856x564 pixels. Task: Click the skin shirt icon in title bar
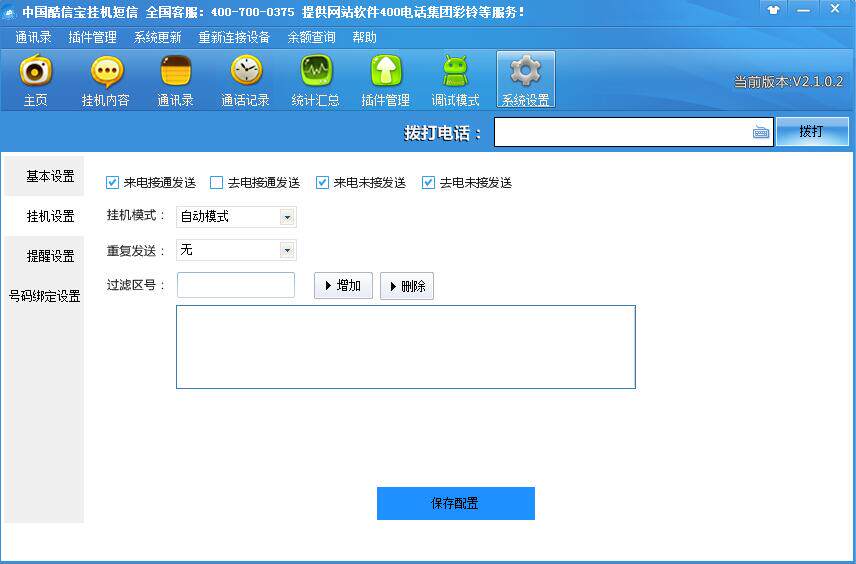click(773, 9)
